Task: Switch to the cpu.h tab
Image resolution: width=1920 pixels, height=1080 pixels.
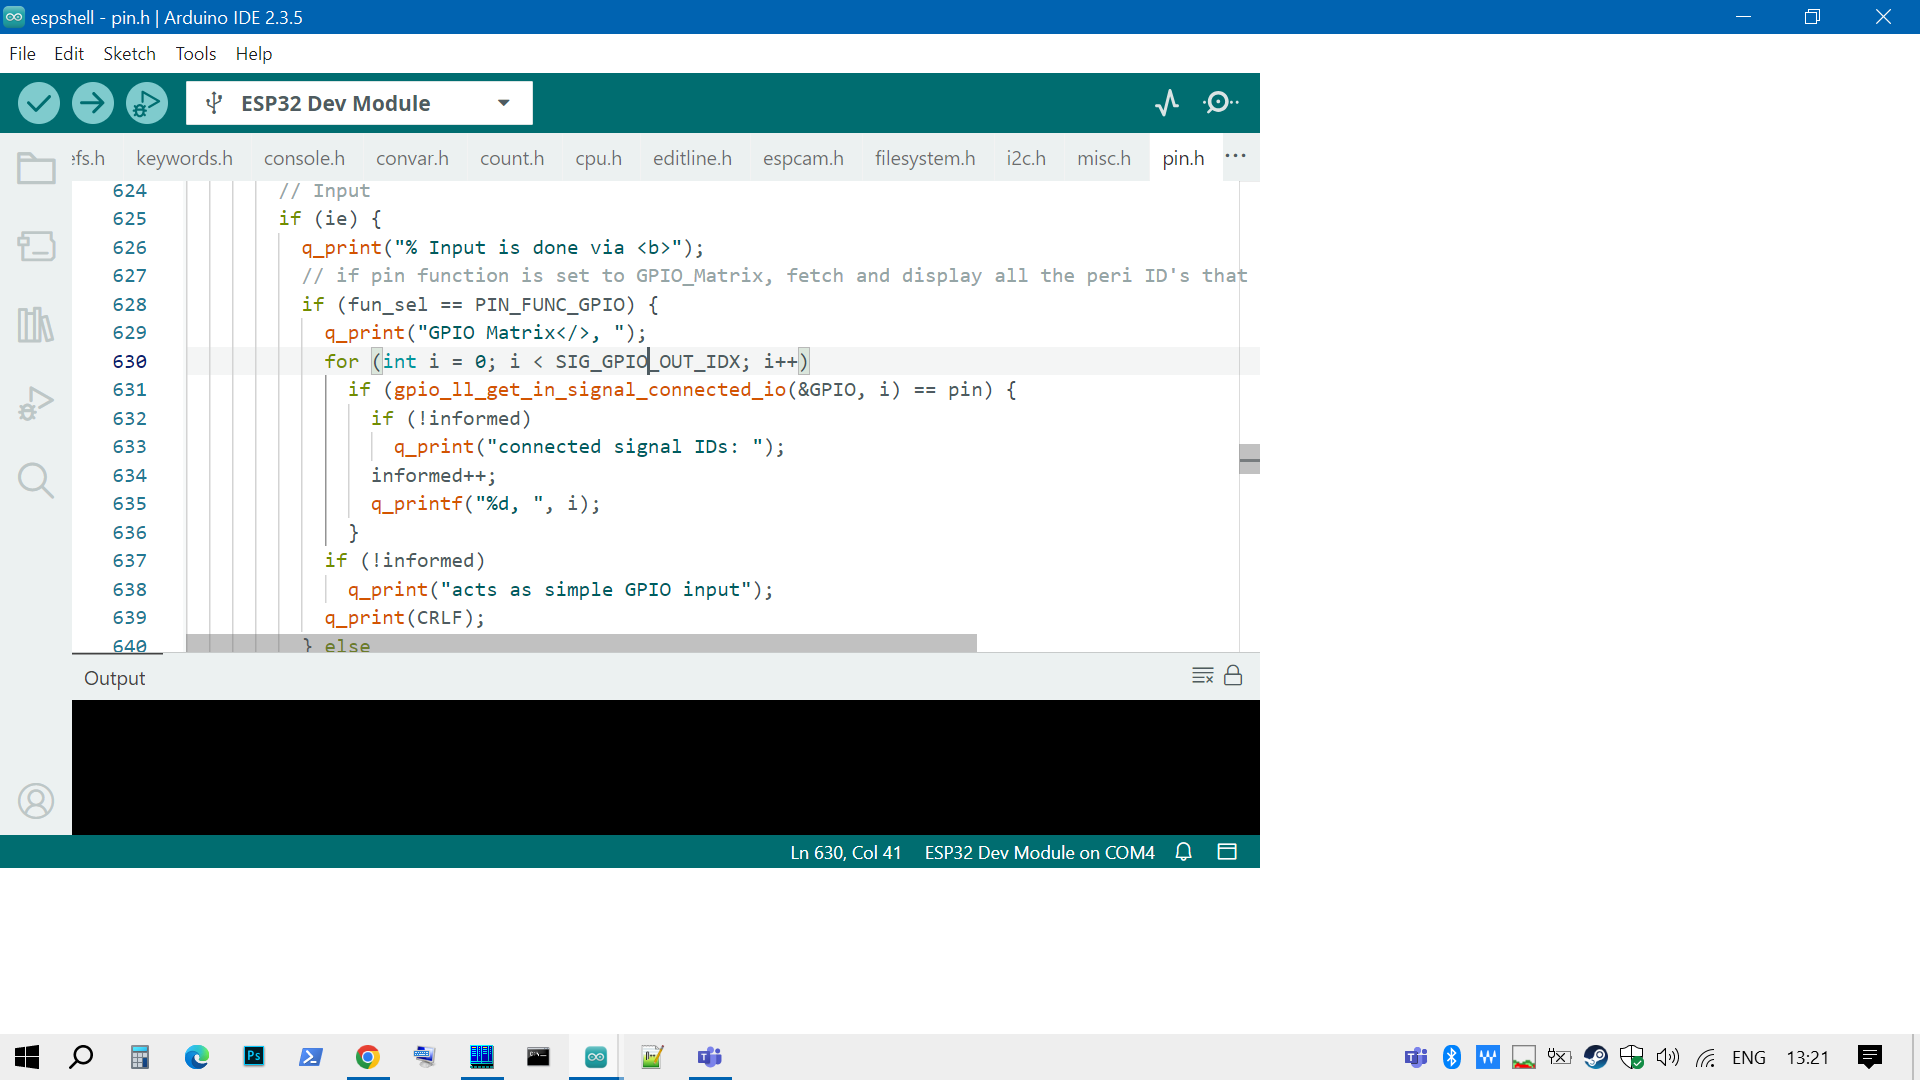Action: [x=598, y=158]
